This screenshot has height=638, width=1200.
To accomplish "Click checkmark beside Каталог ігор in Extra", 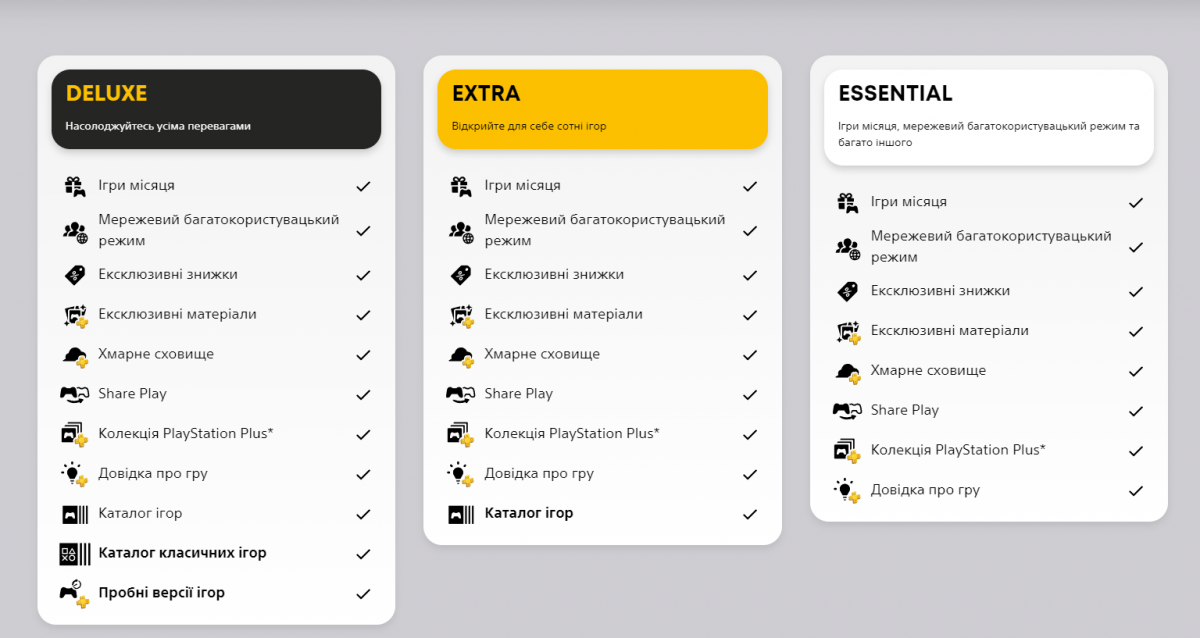I will [750, 514].
